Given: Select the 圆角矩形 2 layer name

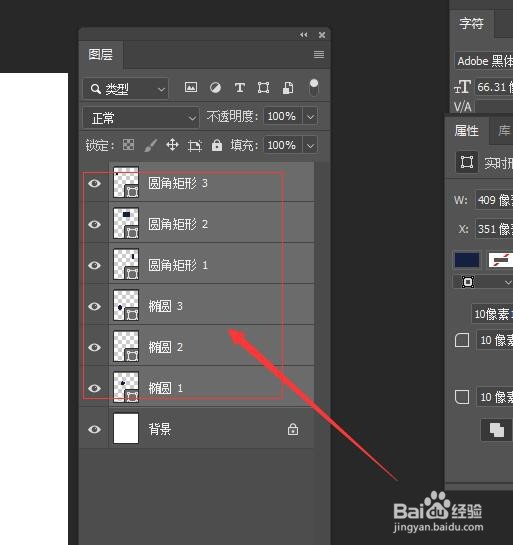Looking at the screenshot, I should [x=178, y=224].
